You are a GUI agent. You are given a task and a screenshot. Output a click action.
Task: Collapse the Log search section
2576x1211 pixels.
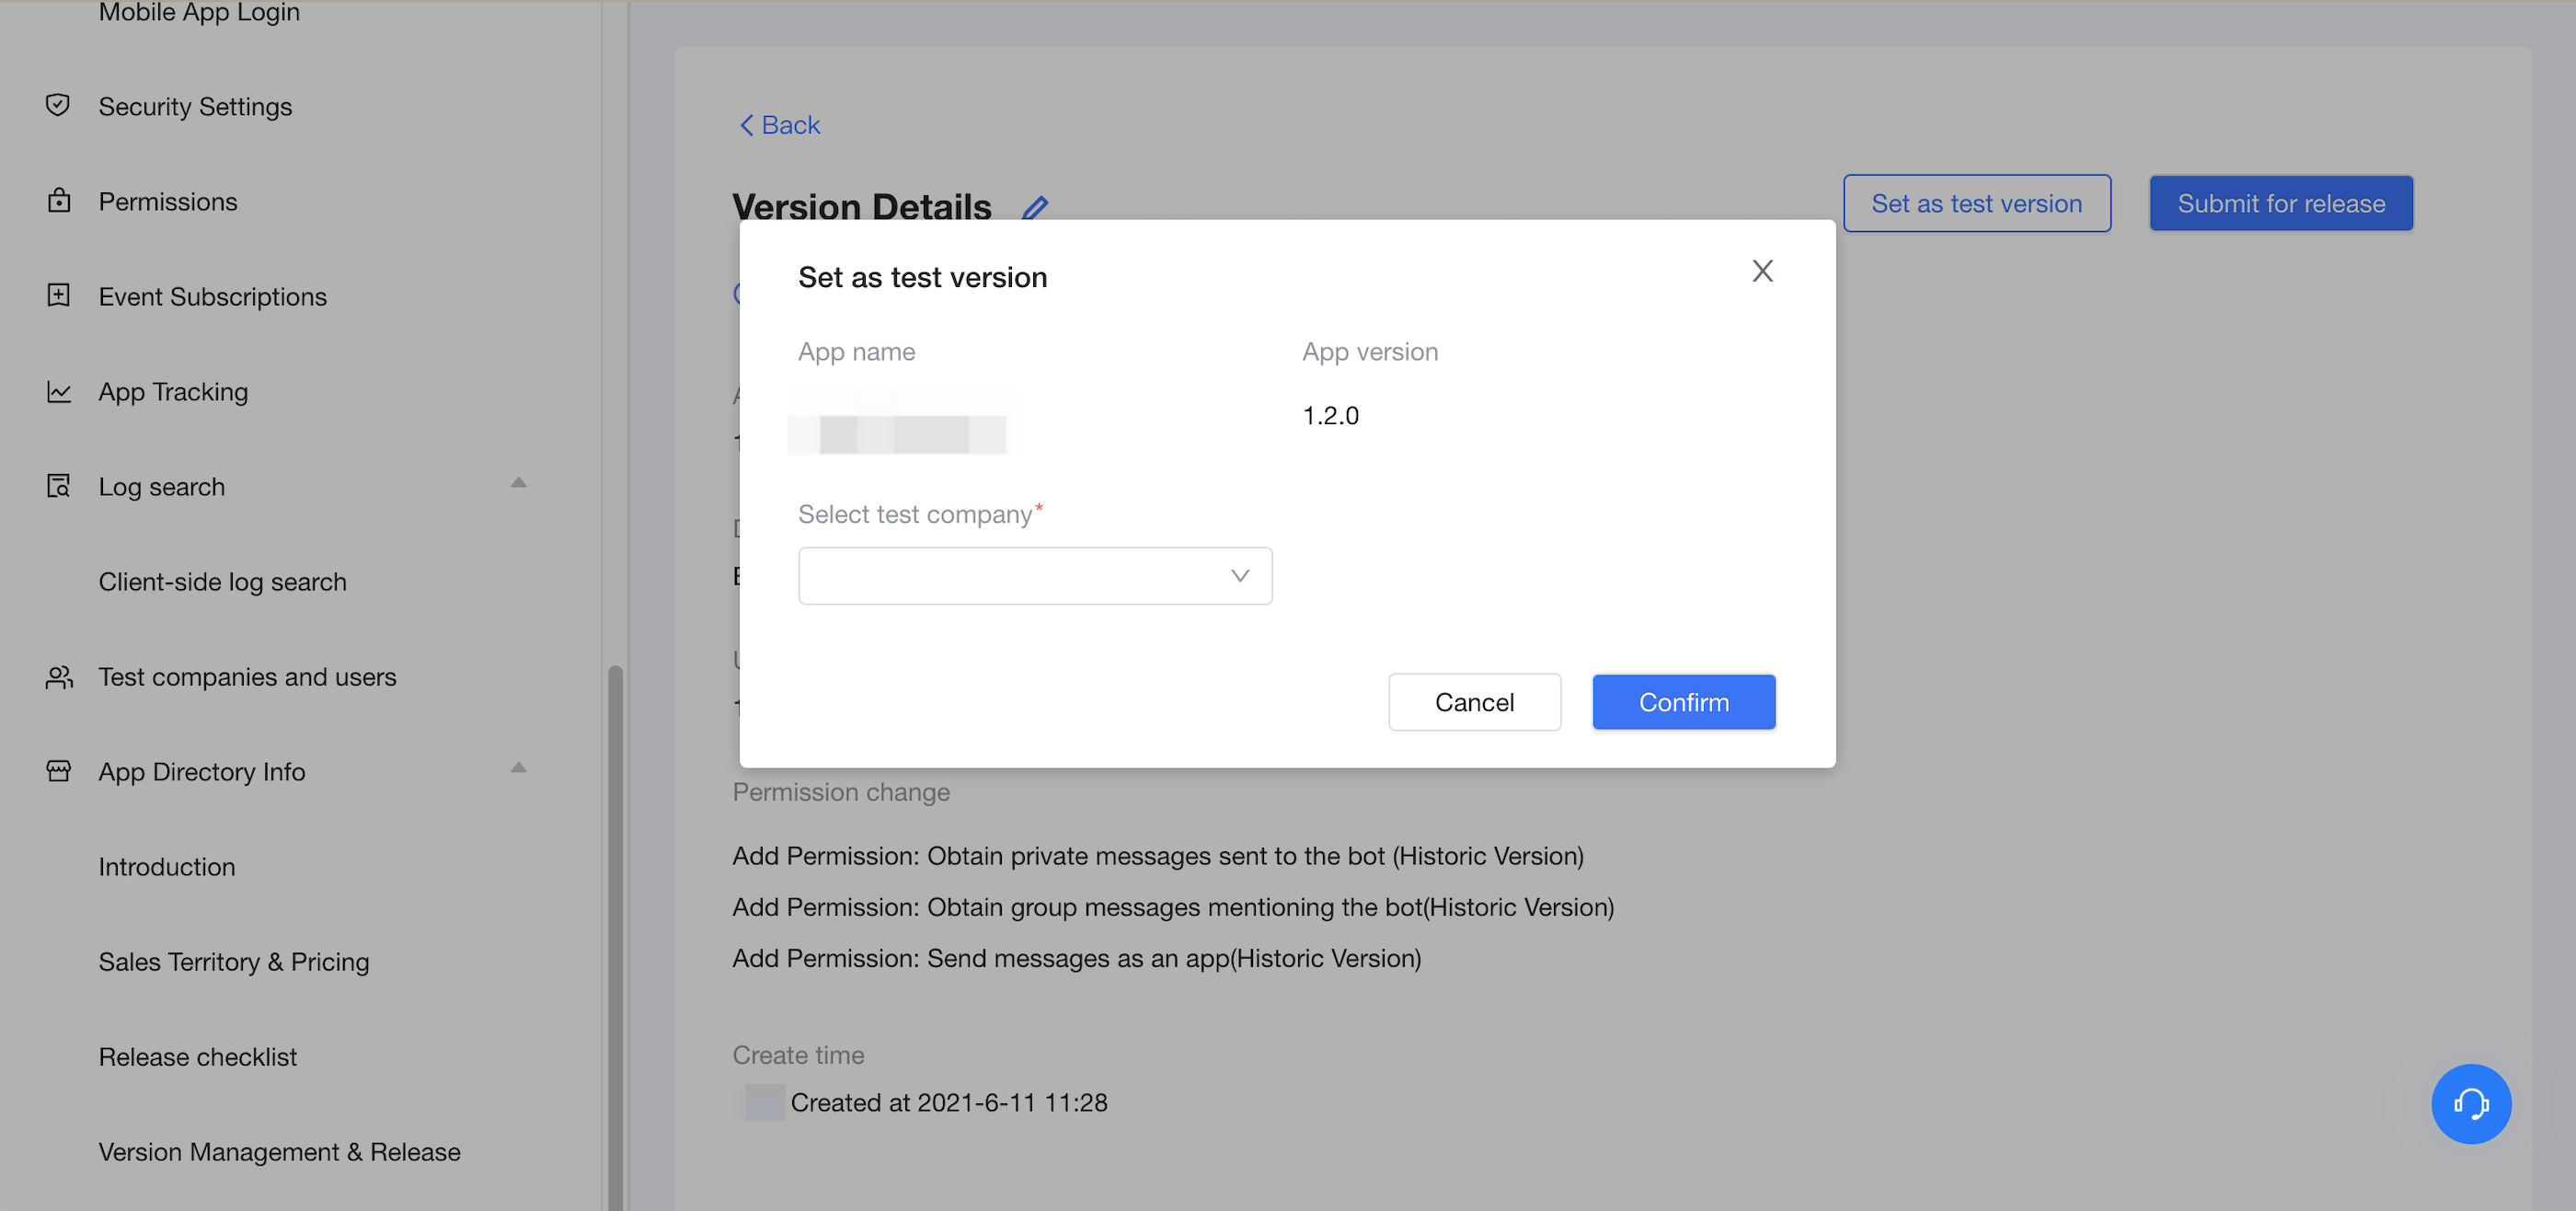click(519, 481)
